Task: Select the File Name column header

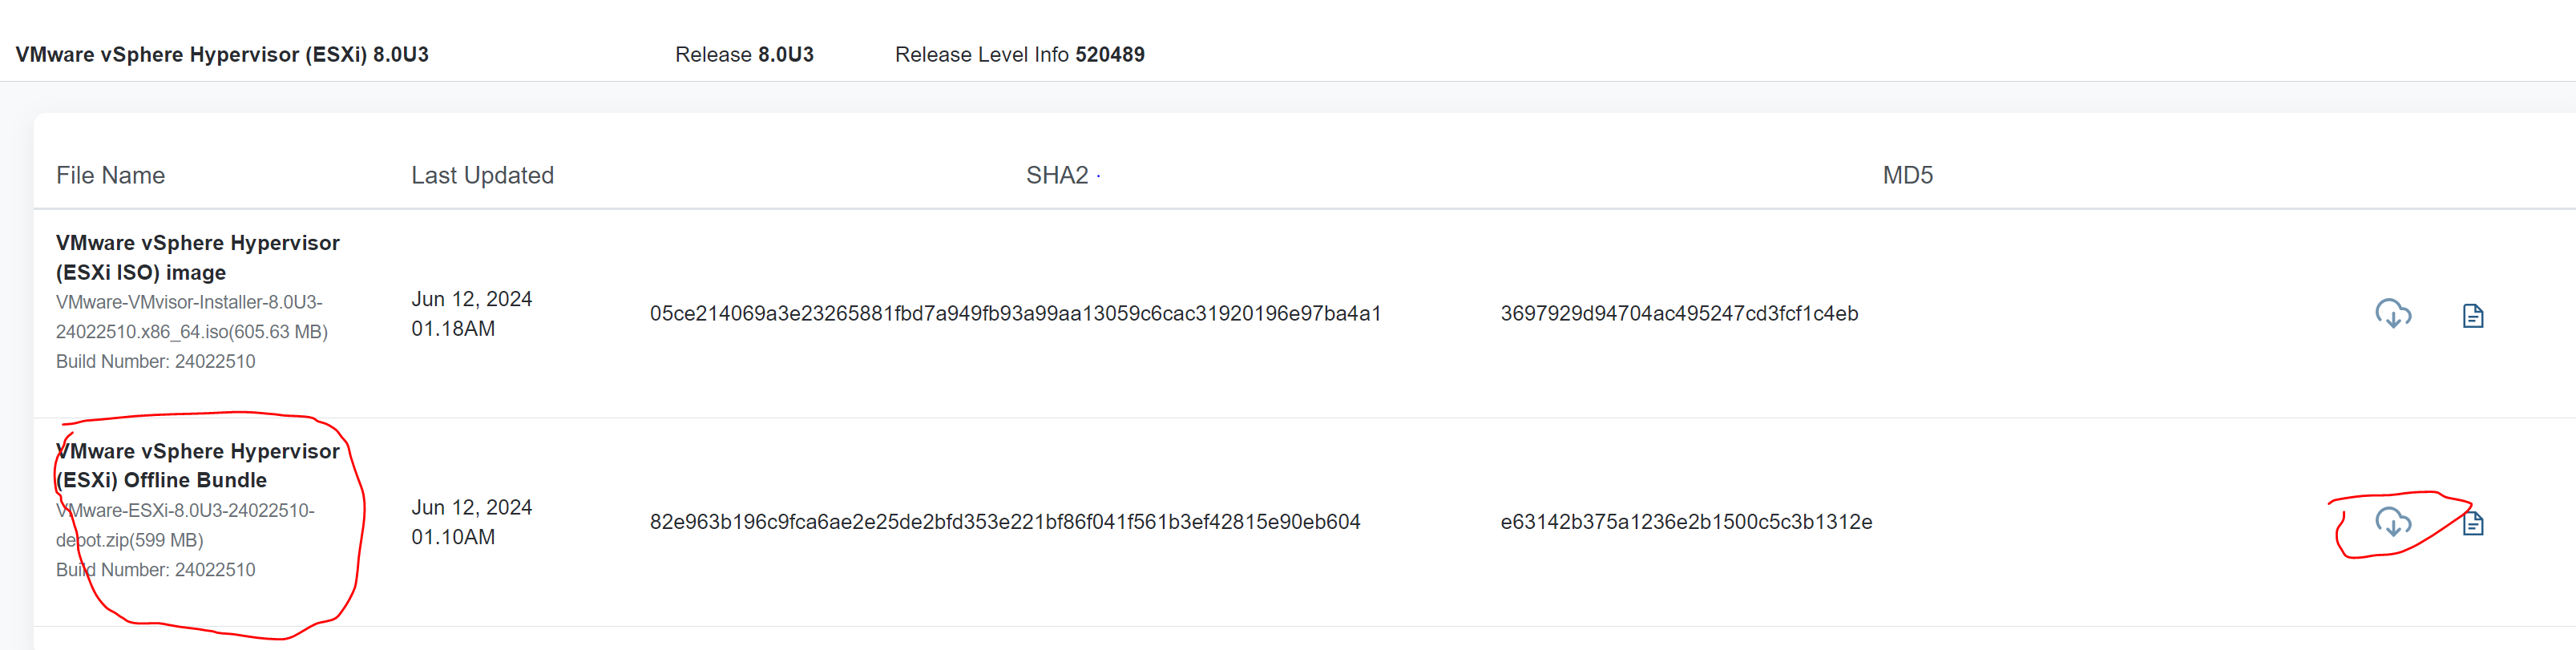Action: click(110, 175)
